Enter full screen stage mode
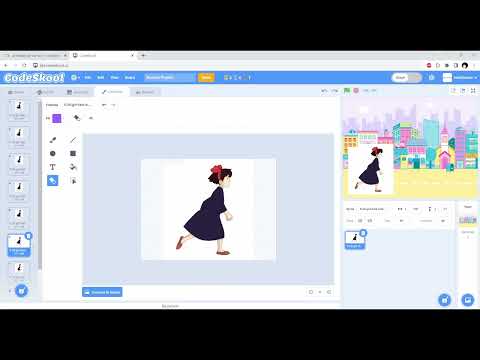This screenshot has width=480, height=360. [473, 90]
